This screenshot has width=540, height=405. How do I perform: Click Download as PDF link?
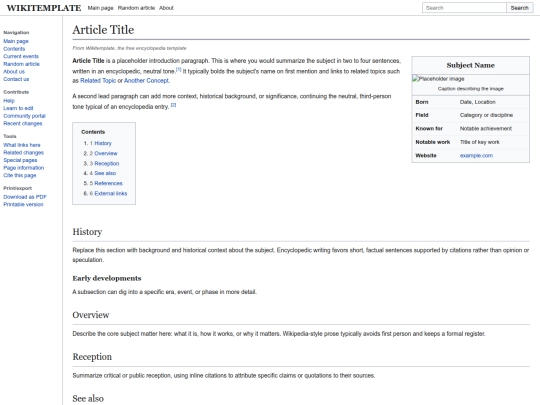25,197
